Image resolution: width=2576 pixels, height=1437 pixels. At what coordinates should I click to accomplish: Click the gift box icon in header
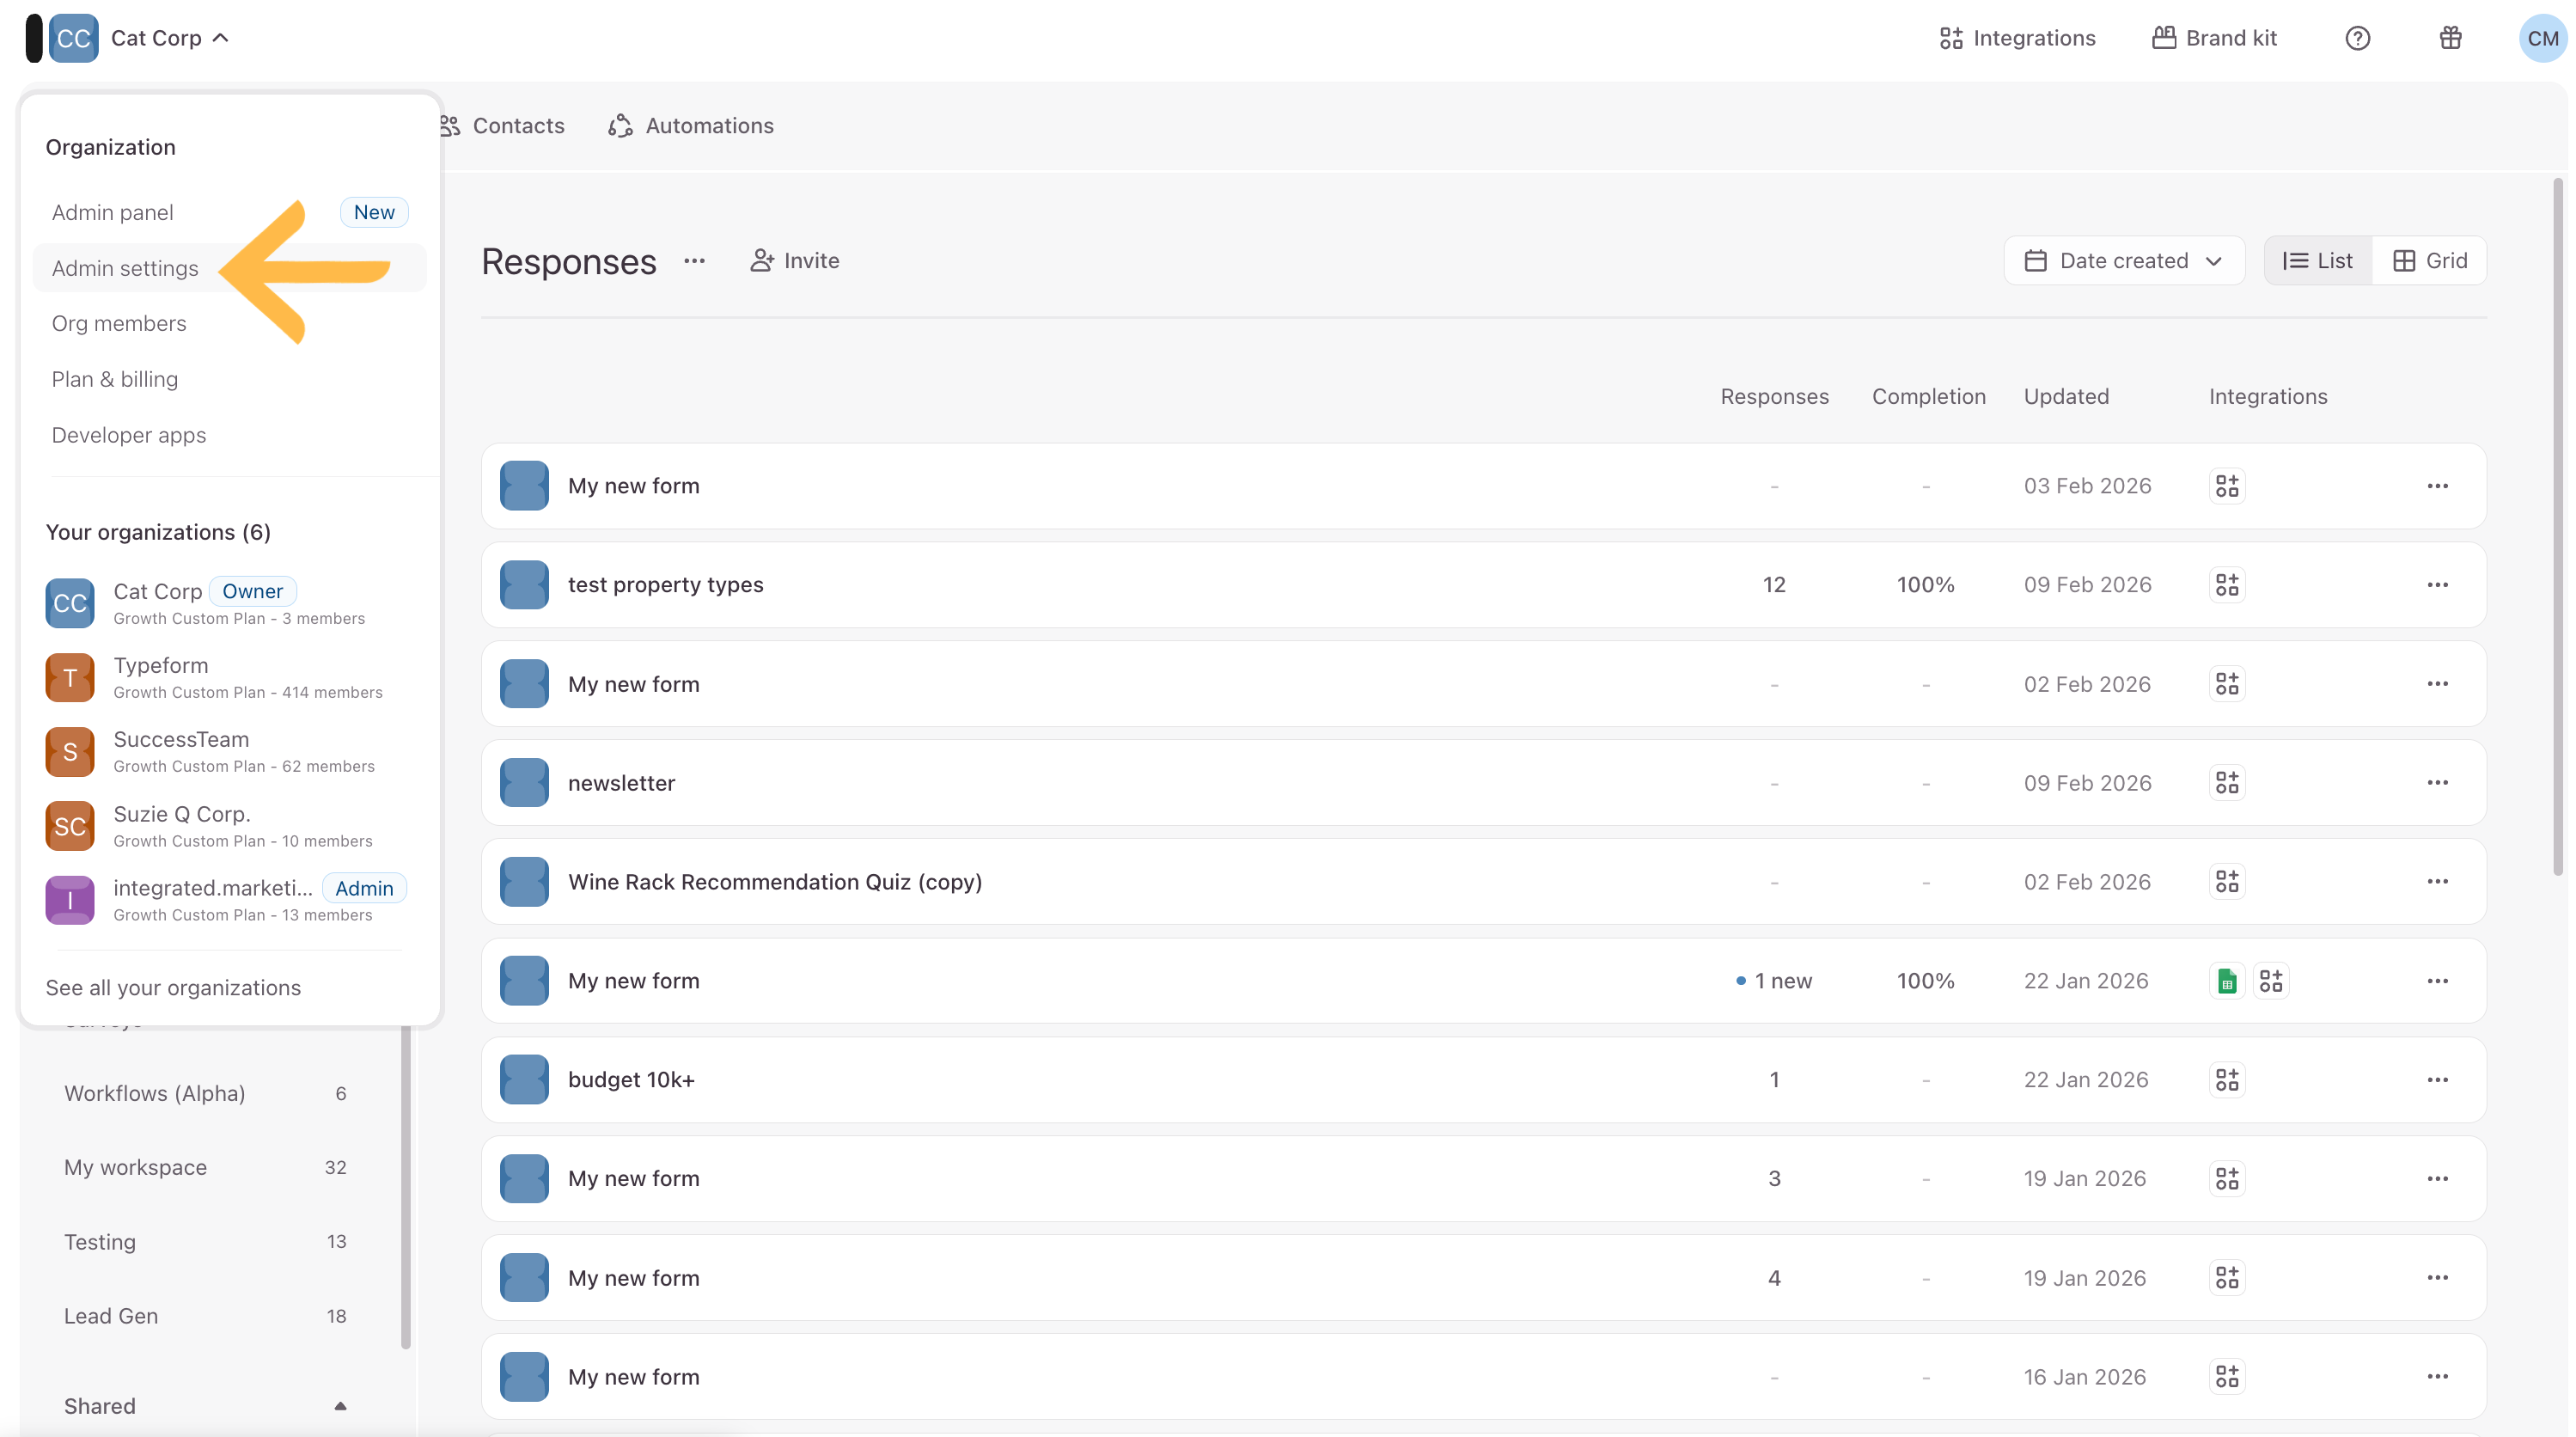coord(2450,38)
